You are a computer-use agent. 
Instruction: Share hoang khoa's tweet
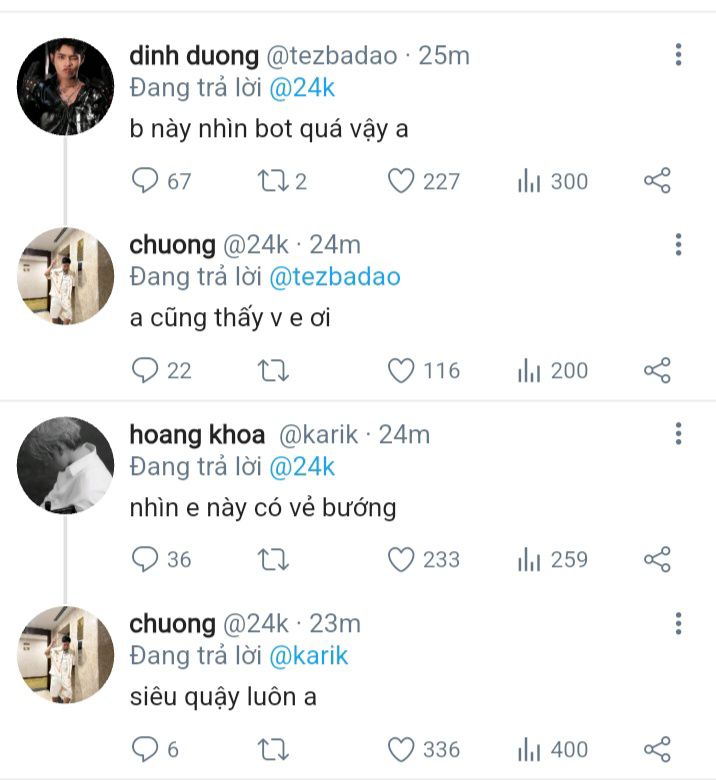pos(657,559)
